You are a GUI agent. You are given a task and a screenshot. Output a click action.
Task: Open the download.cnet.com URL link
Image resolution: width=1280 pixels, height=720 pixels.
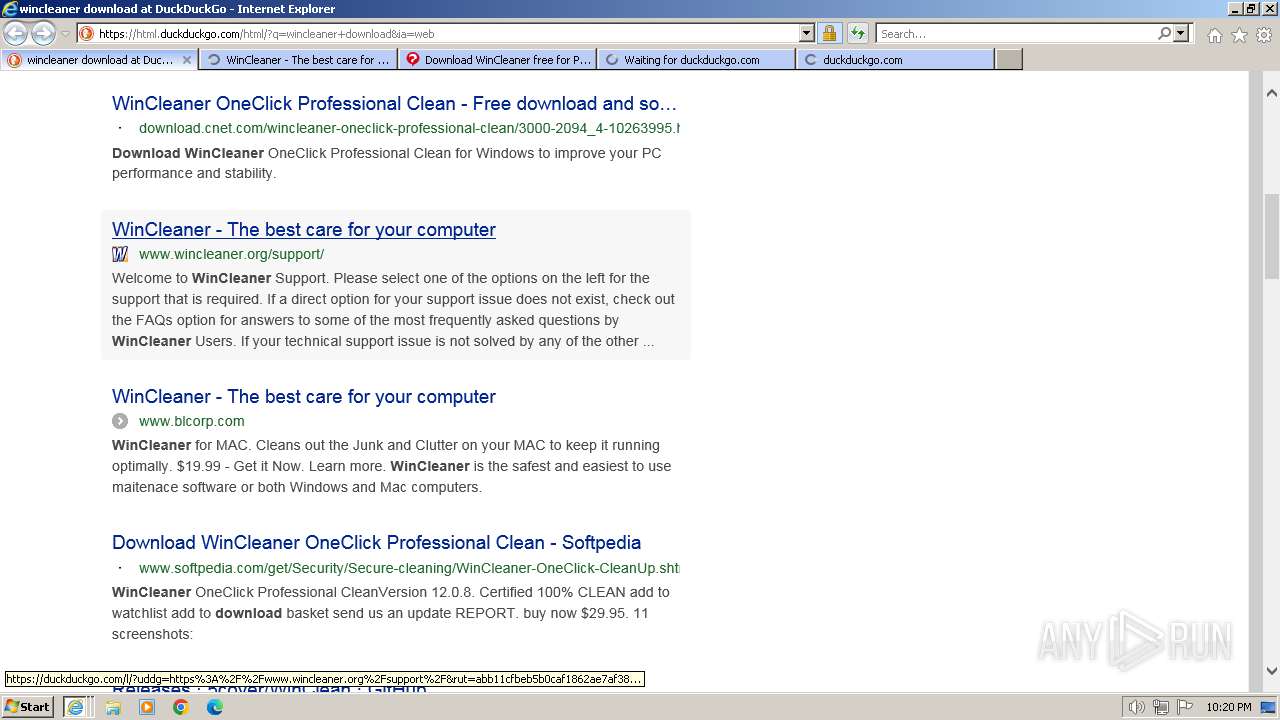coord(409,128)
